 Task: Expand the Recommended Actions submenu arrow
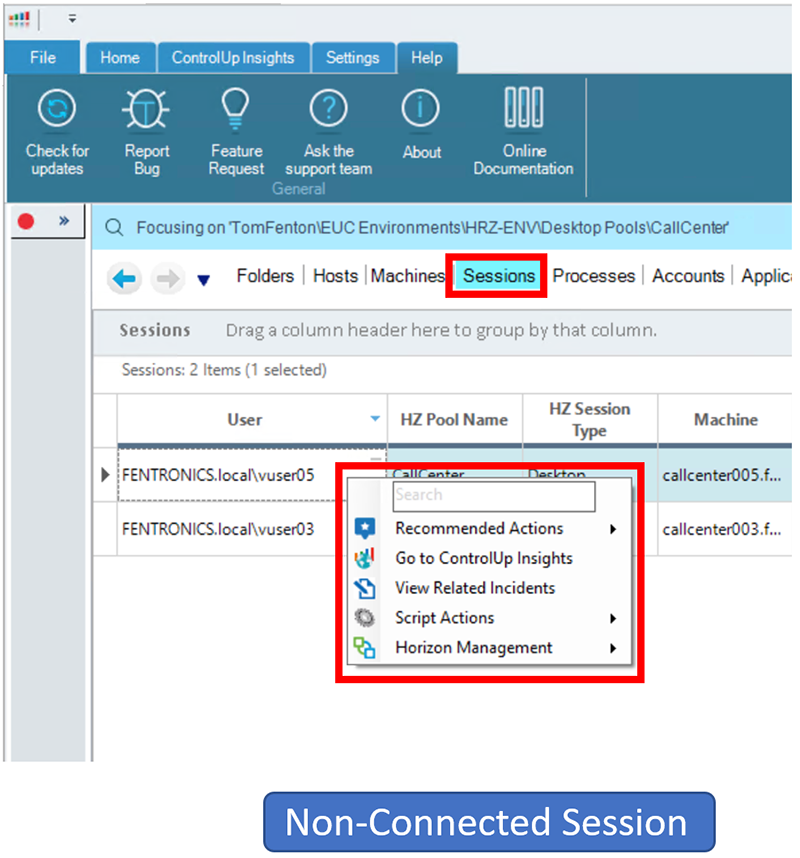click(x=613, y=529)
